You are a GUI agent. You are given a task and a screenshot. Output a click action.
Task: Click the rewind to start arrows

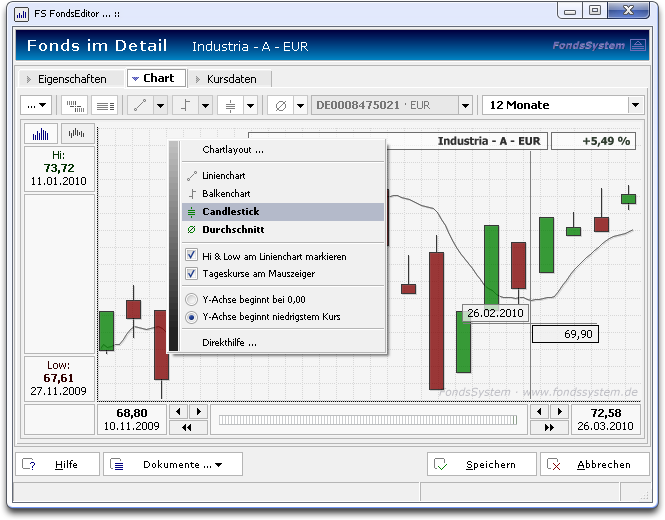187,427
